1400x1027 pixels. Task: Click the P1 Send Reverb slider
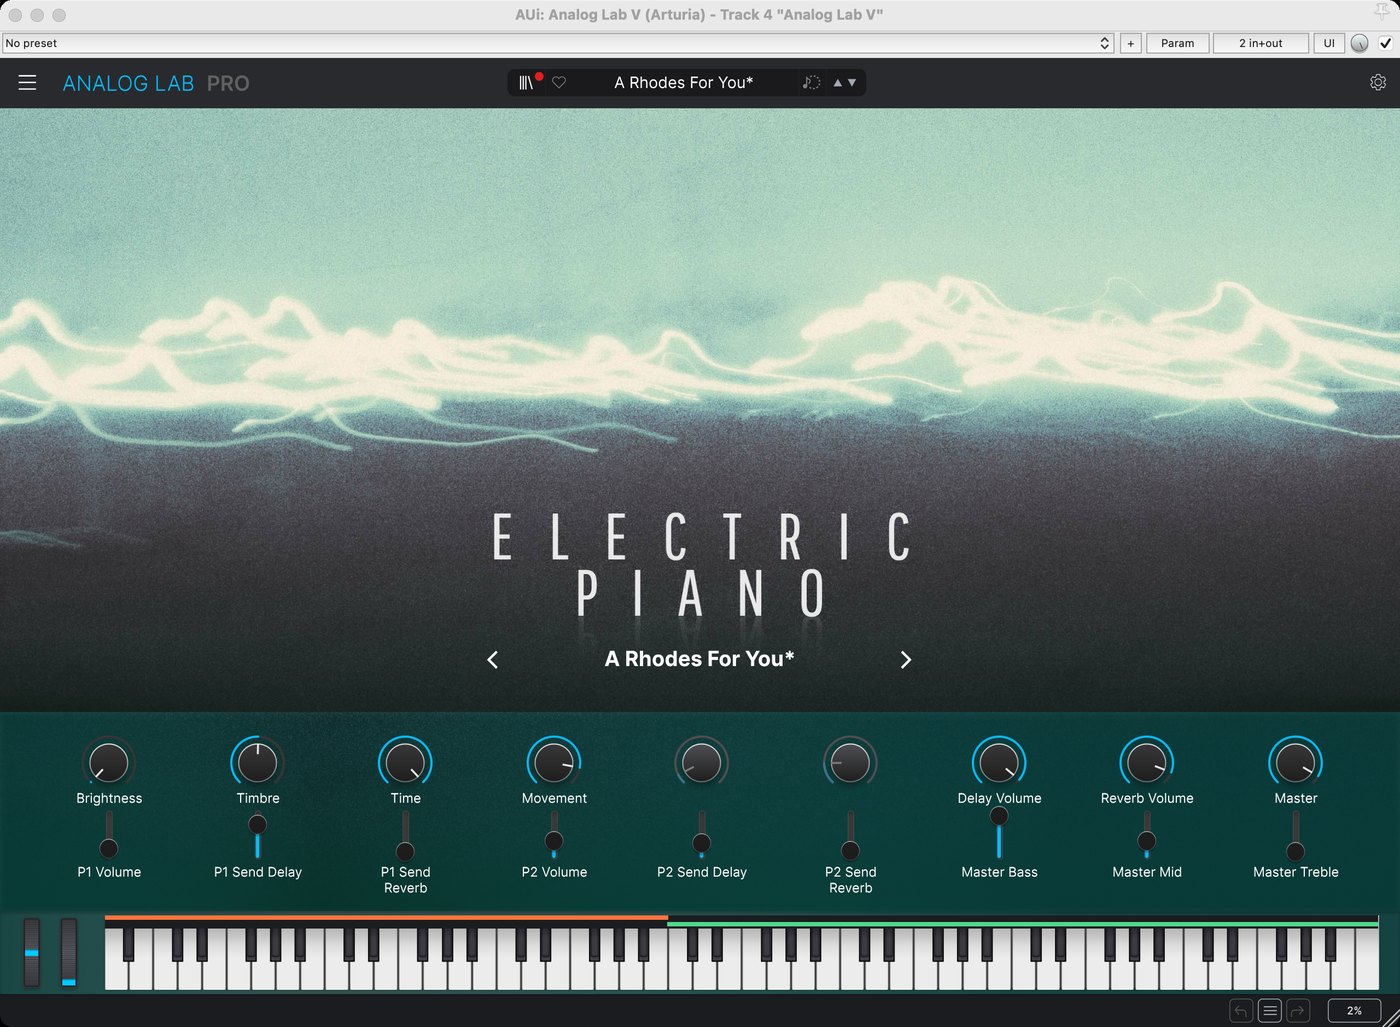point(405,835)
